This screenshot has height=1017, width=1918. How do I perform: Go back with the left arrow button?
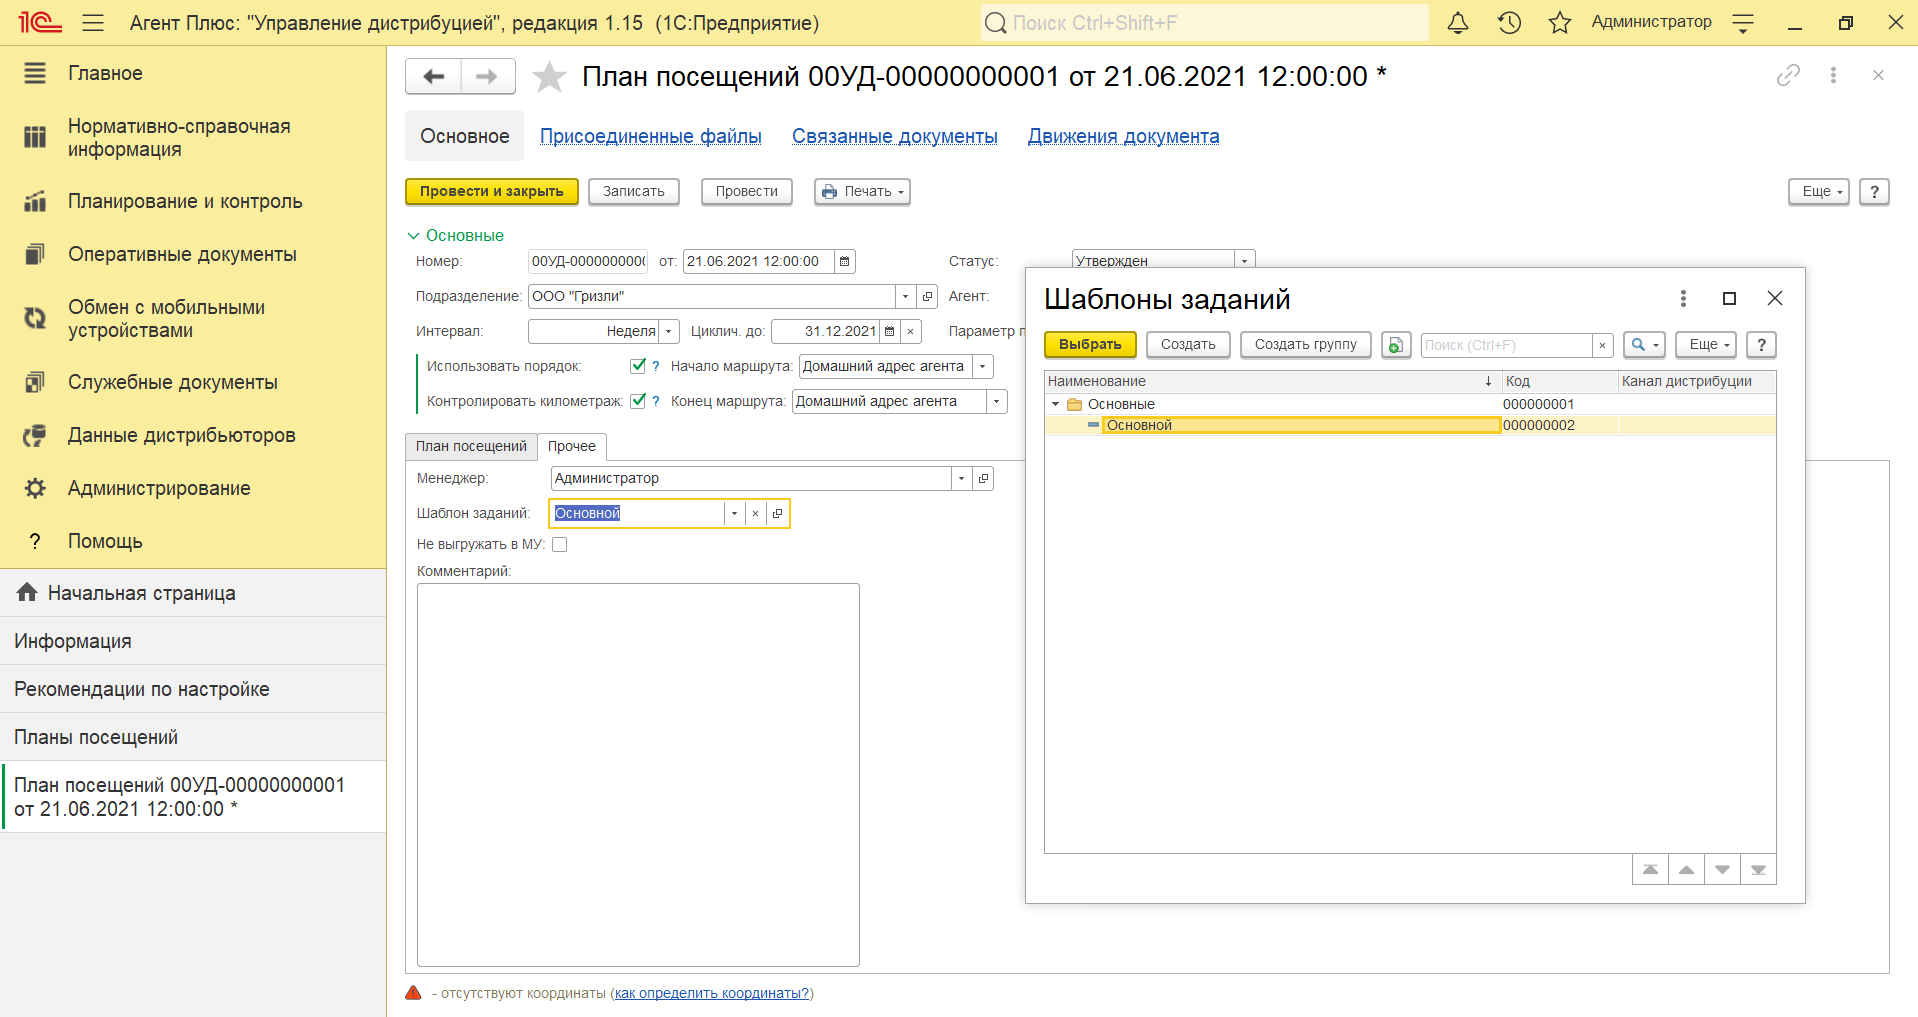point(433,76)
